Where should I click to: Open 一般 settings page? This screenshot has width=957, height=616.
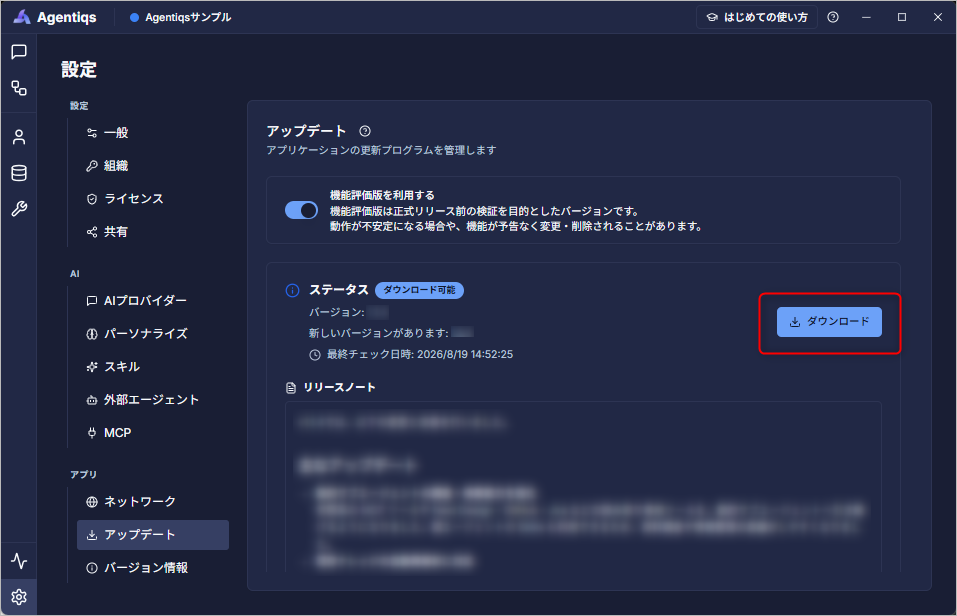click(153, 133)
